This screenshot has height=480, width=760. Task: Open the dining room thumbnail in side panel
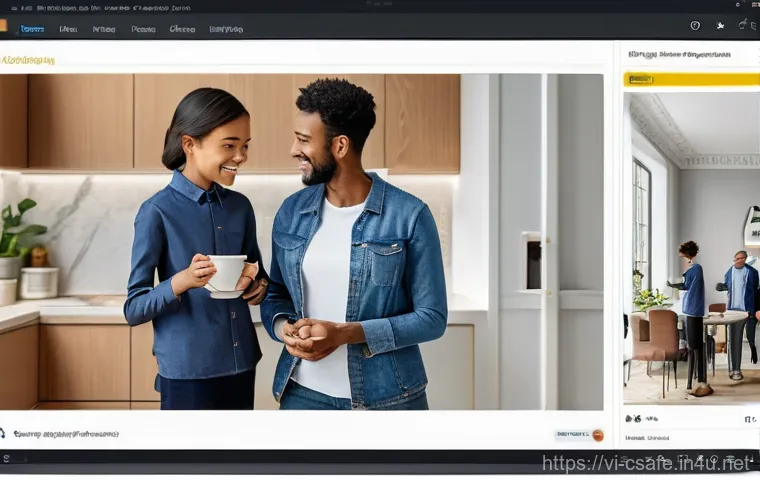click(x=690, y=248)
